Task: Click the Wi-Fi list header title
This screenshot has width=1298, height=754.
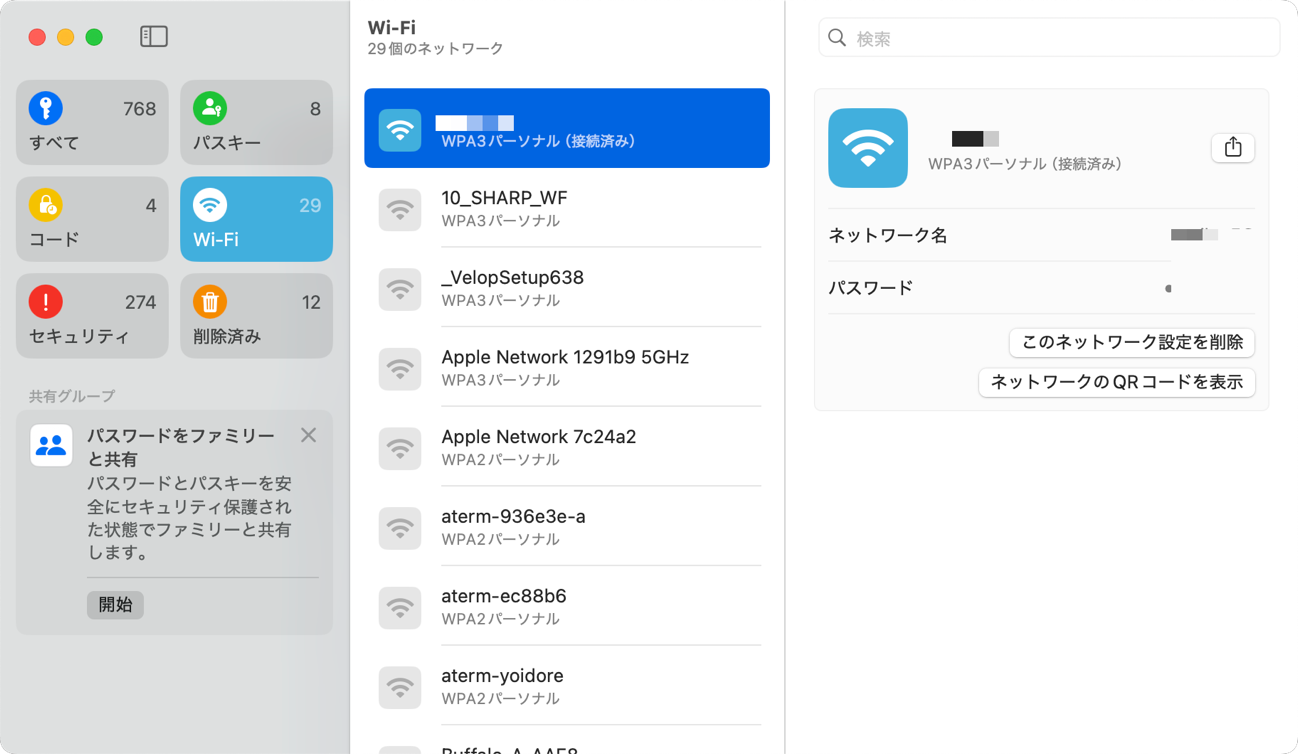Action: click(x=392, y=27)
